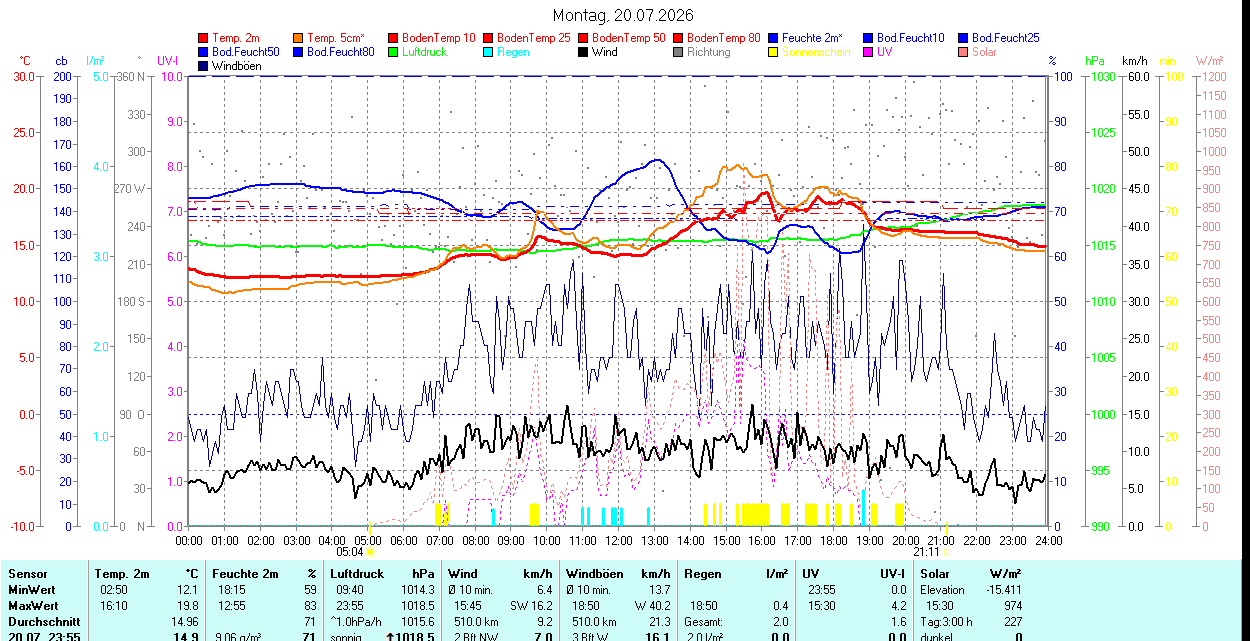Click the gray Richtung legend square
The width and height of the screenshot is (1250, 641).
(678, 52)
